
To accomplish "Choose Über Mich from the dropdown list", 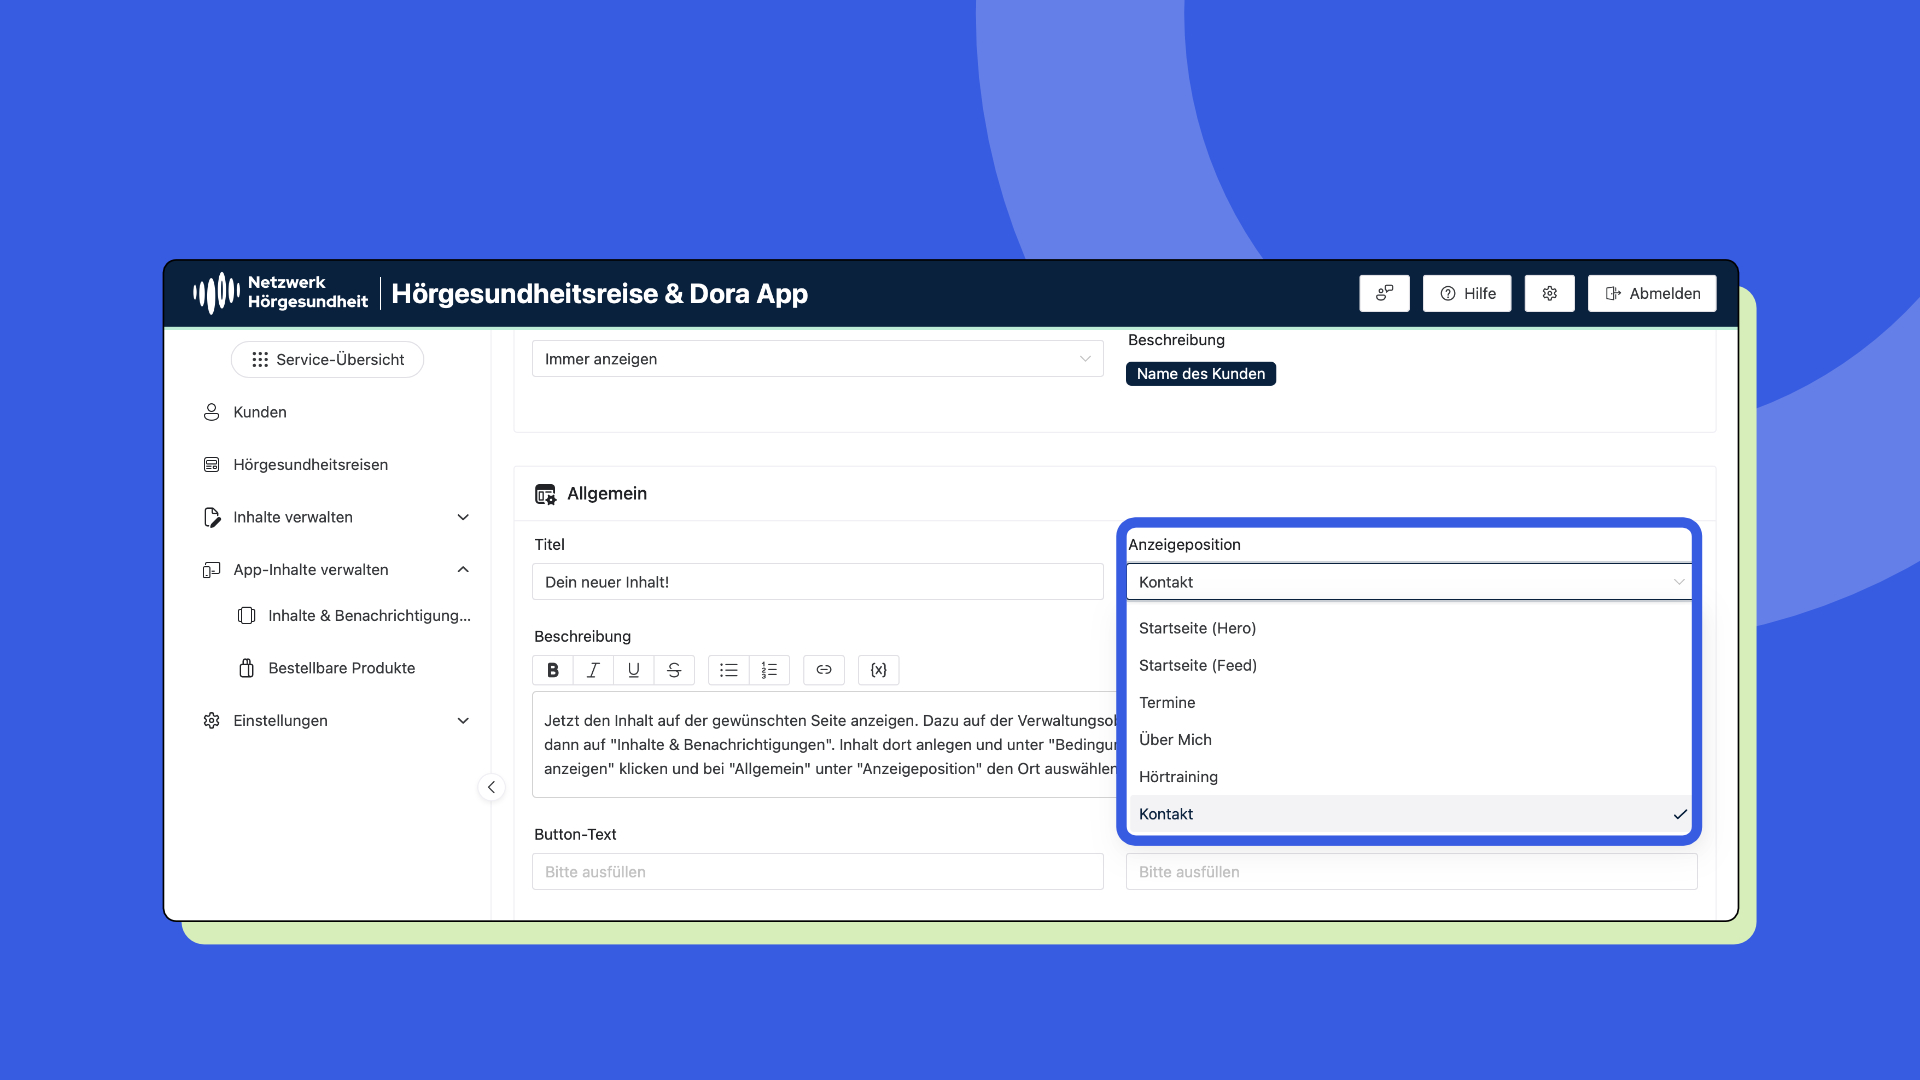I will [x=1409, y=740].
